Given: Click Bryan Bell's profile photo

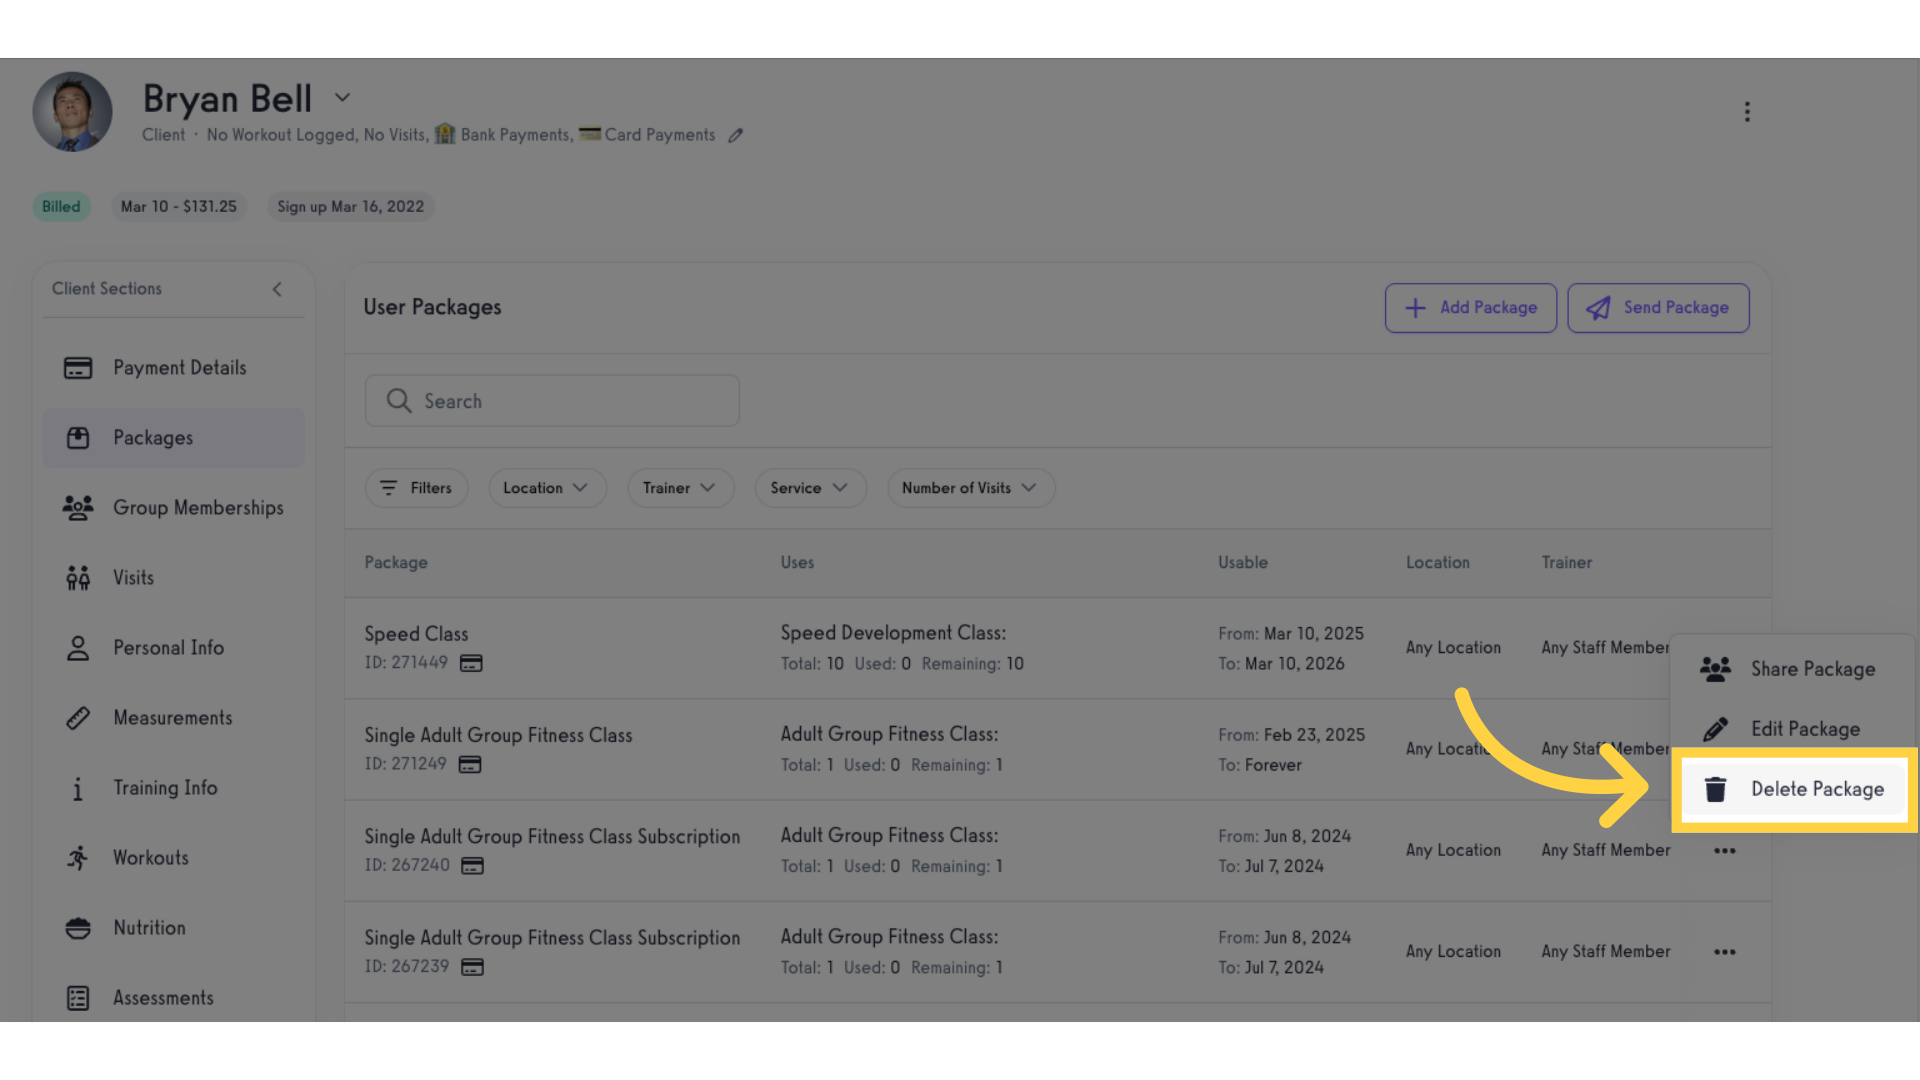Looking at the screenshot, I should tap(72, 111).
